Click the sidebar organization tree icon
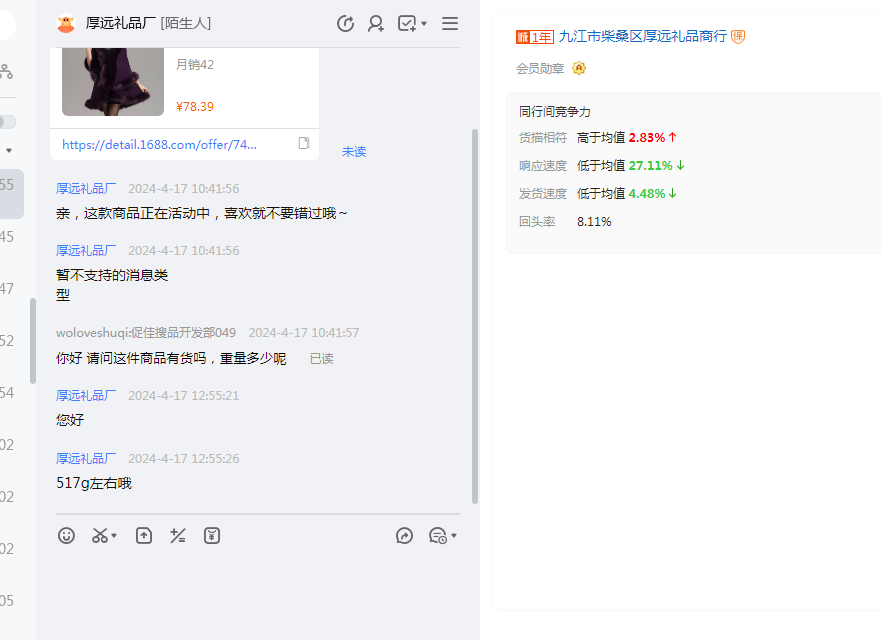The height and width of the screenshot is (640, 881). click(6, 71)
